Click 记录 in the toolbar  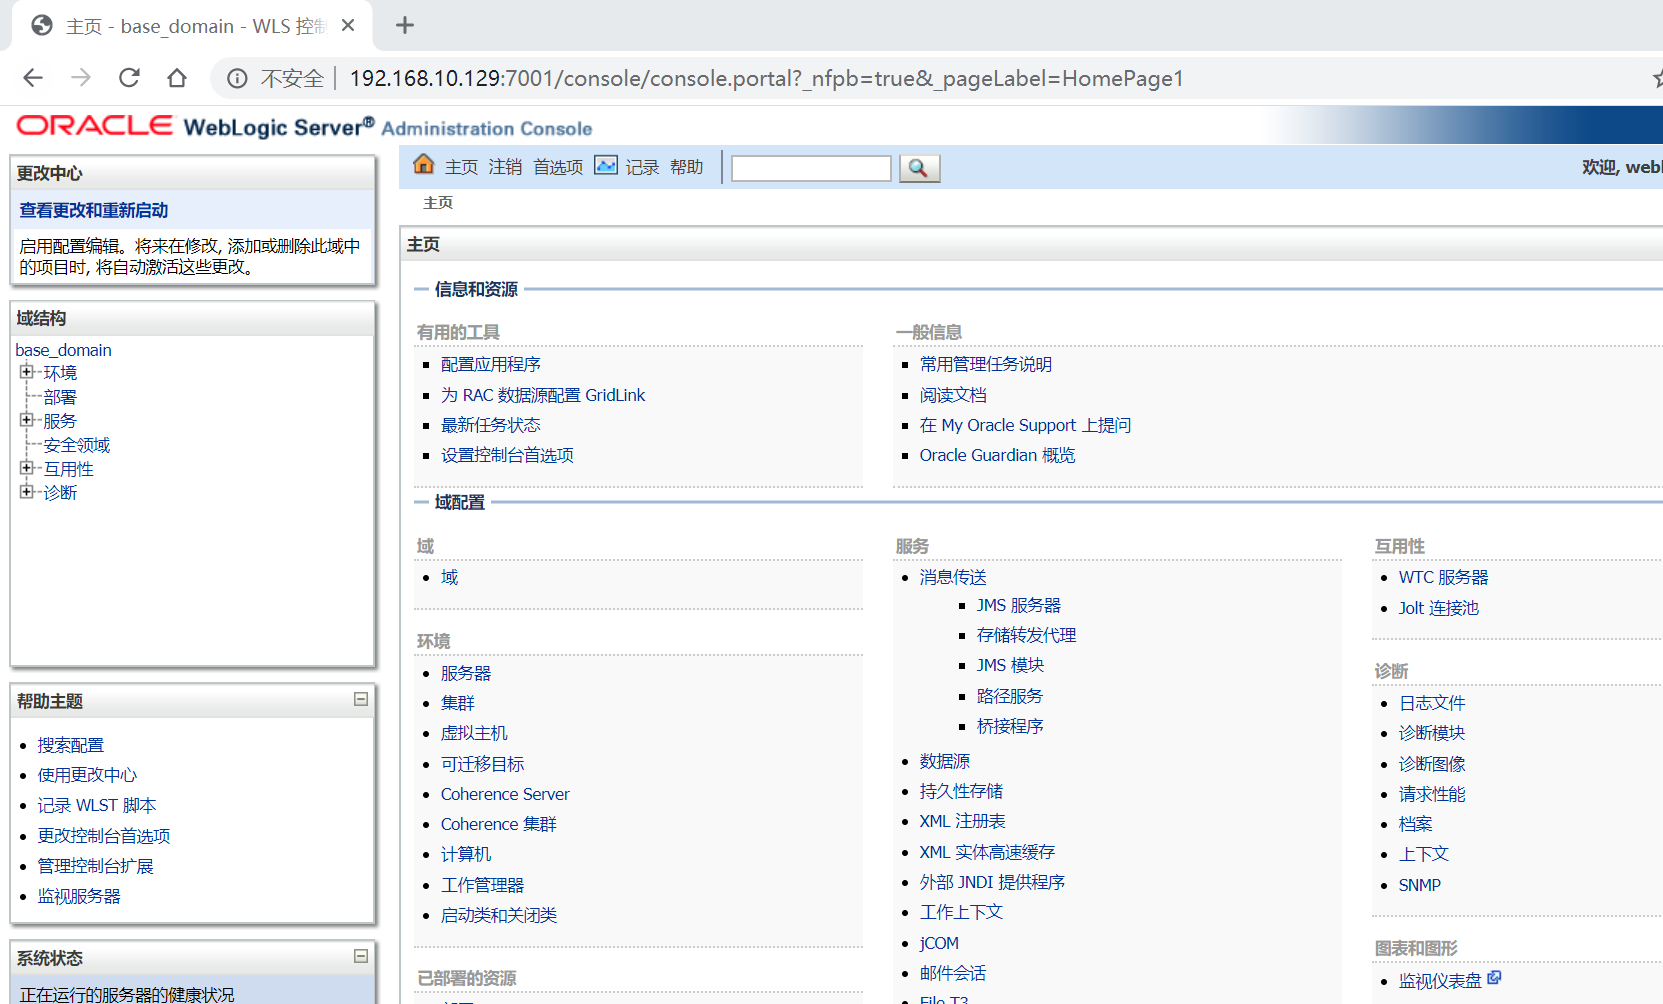642,167
